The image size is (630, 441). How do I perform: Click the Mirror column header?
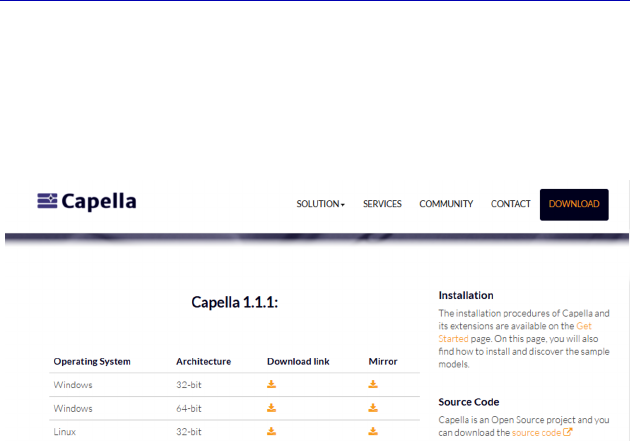coord(383,361)
